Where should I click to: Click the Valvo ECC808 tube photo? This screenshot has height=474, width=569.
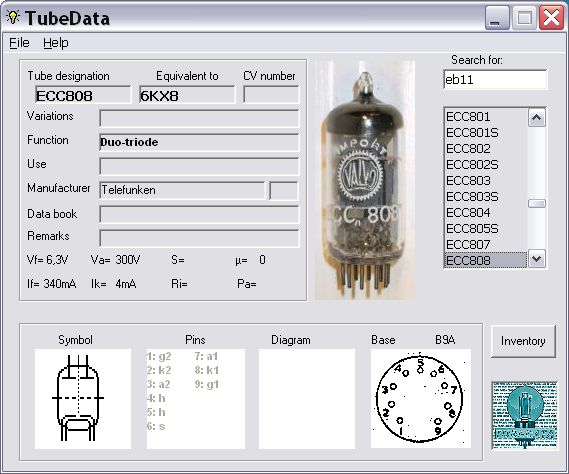pyautogui.click(x=365, y=180)
